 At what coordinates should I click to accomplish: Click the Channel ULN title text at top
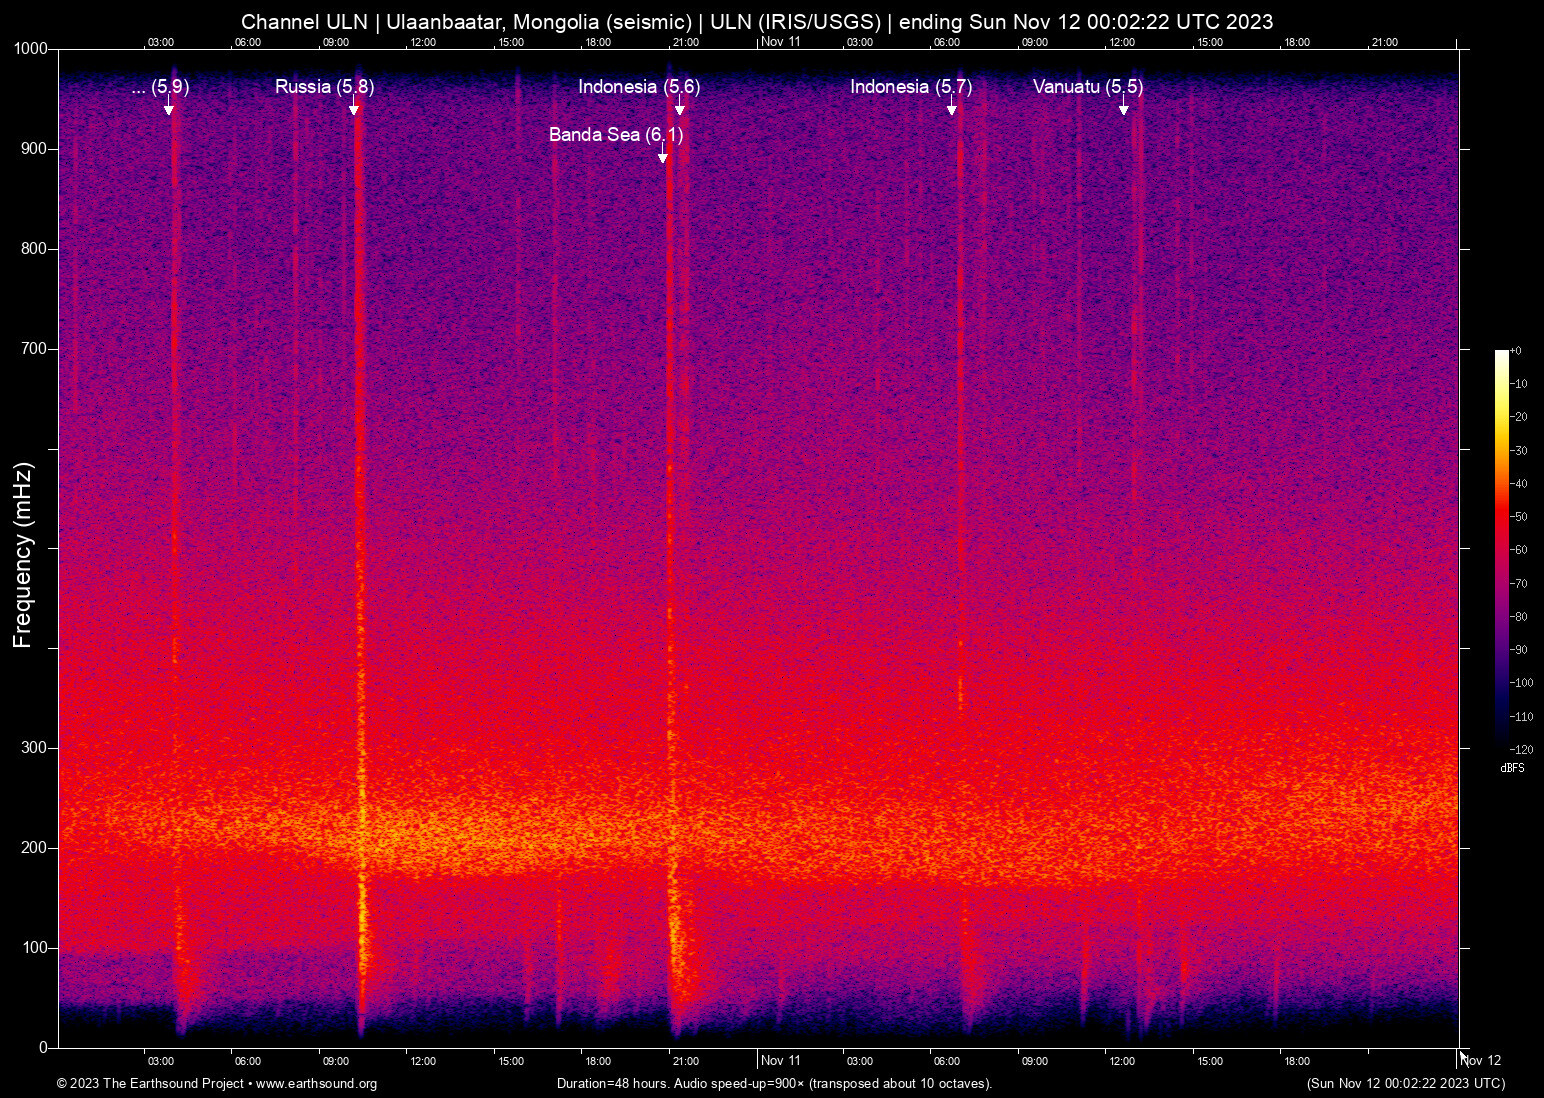[x=757, y=22]
